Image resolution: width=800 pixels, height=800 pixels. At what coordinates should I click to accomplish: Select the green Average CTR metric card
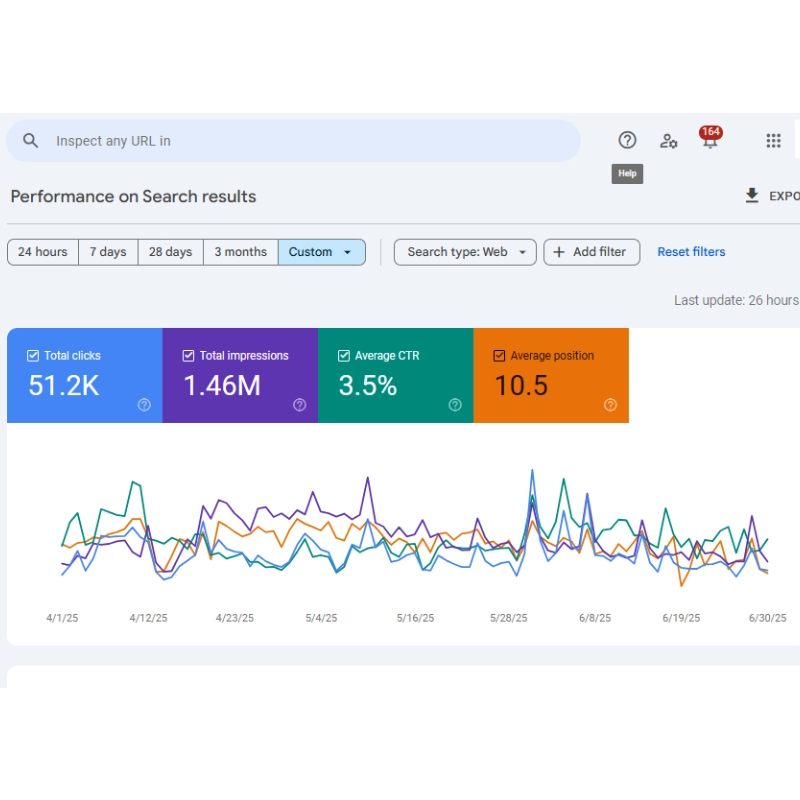(395, 375)
